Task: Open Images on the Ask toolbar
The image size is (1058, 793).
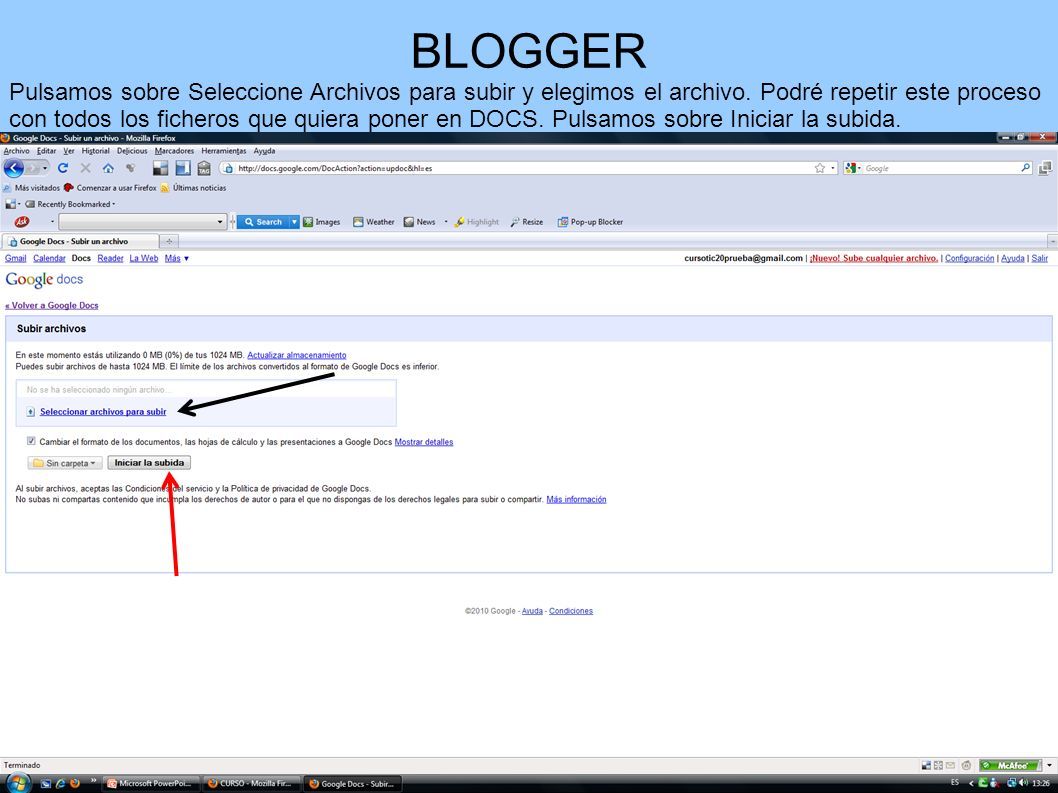Action: (x=322, y=222)
